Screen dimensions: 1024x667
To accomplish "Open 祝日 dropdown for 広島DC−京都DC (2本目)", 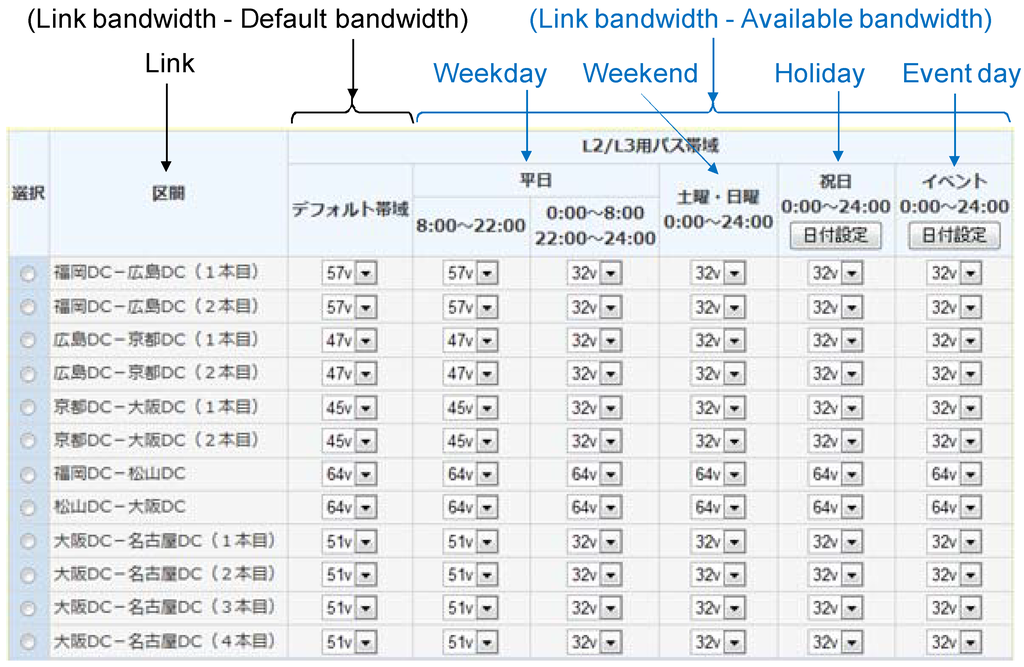I will tap(835, 374).
